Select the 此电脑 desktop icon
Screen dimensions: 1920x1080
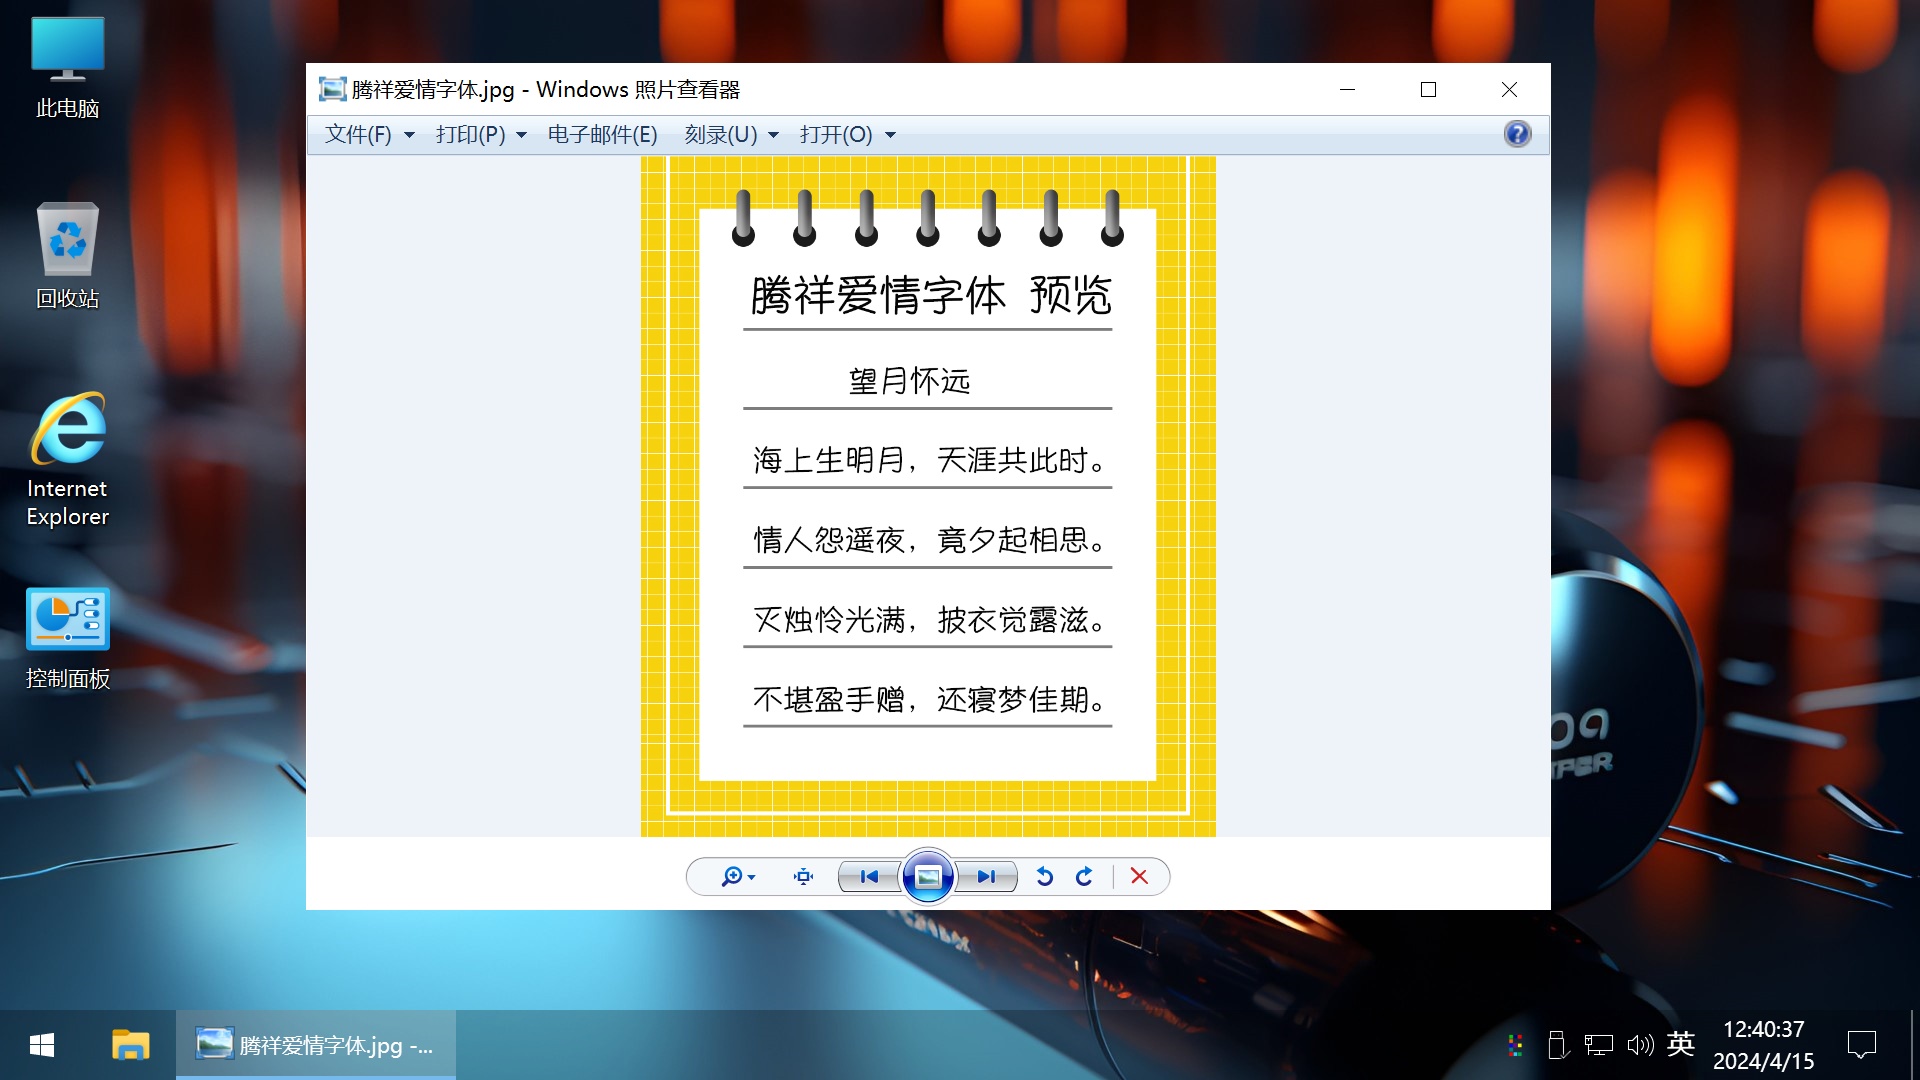click(68, 68)
